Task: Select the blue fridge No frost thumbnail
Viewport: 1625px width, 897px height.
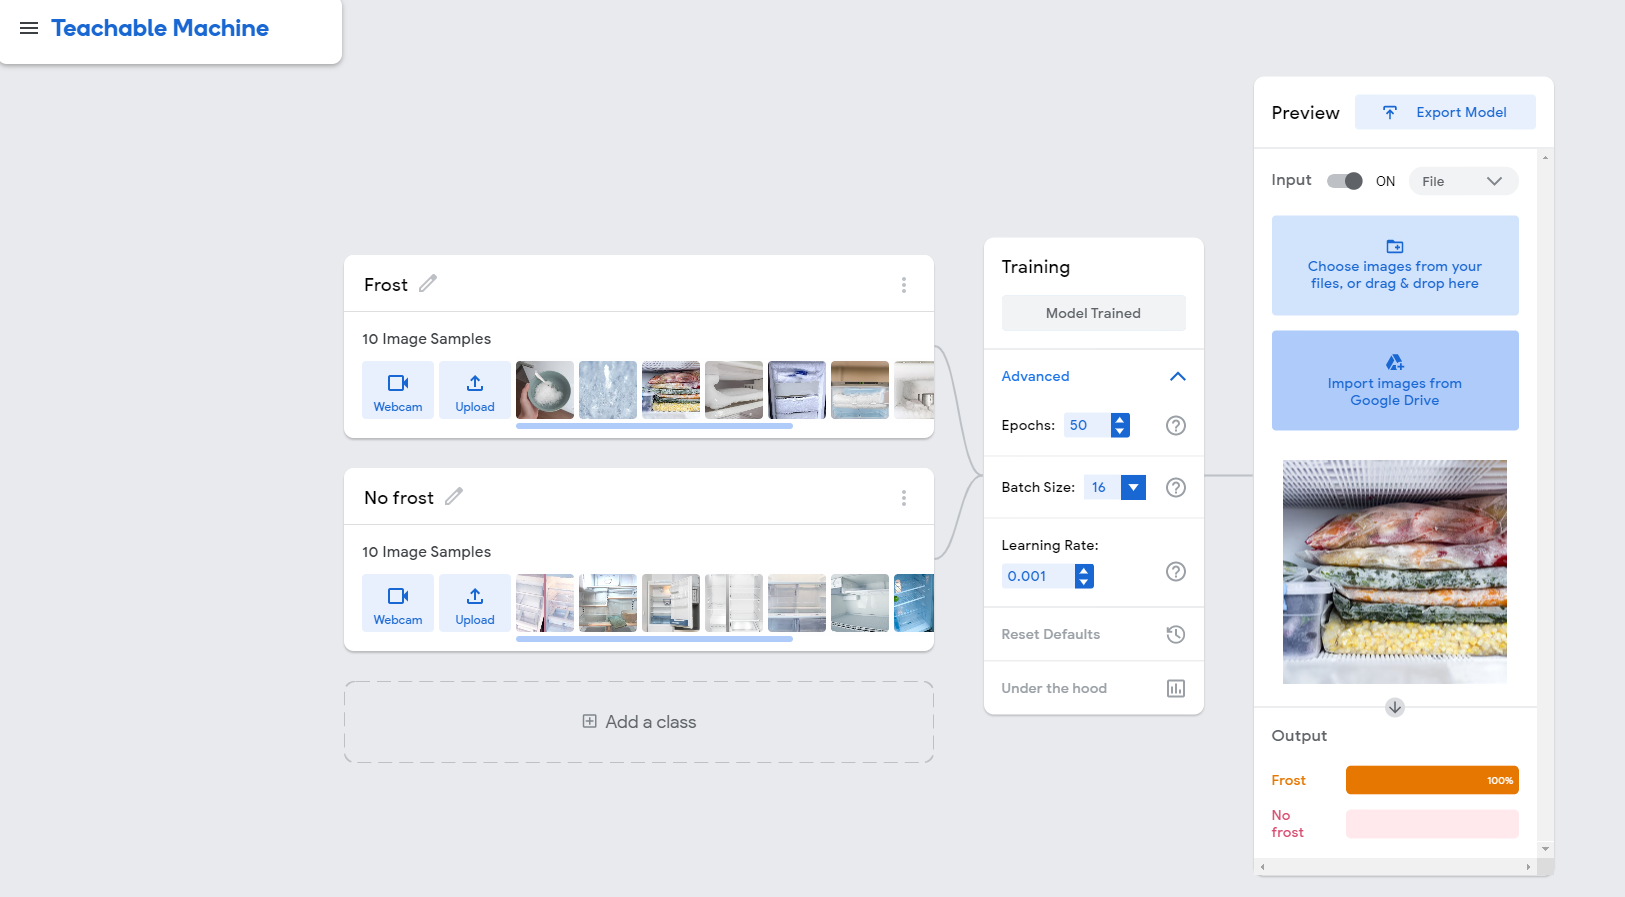Action: [x=913, y=603]
